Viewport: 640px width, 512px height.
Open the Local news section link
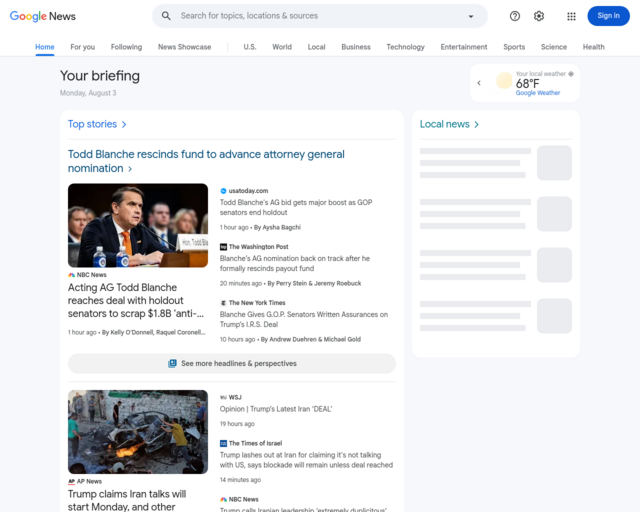[x=444, y=124]
